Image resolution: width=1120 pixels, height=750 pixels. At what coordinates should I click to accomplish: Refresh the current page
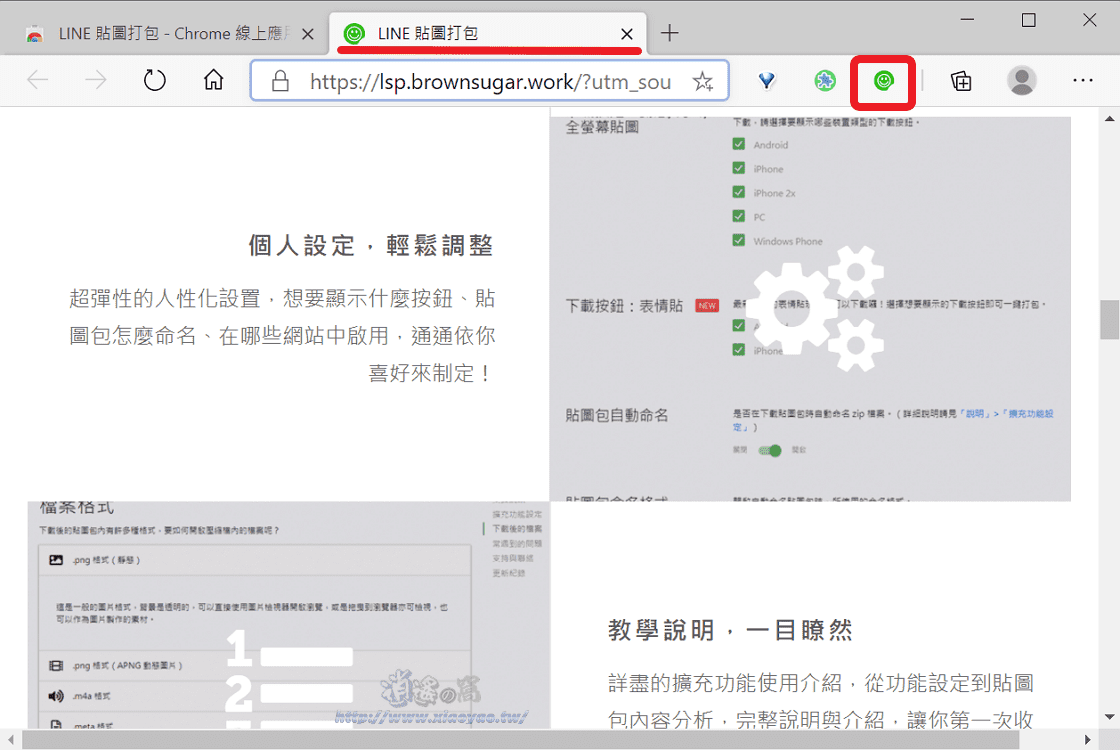click(x=154, y=80)
